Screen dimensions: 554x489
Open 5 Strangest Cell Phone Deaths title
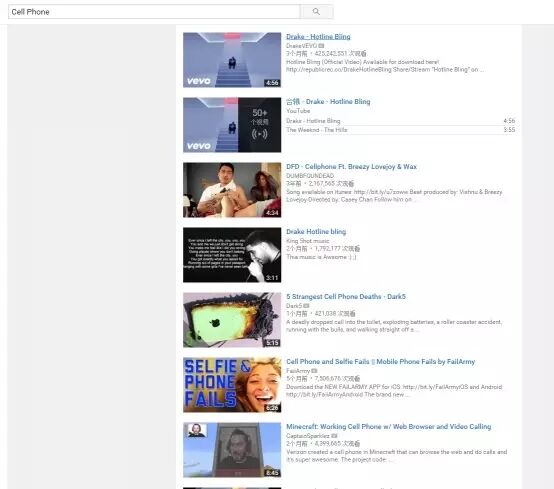(x=346, y=296)
